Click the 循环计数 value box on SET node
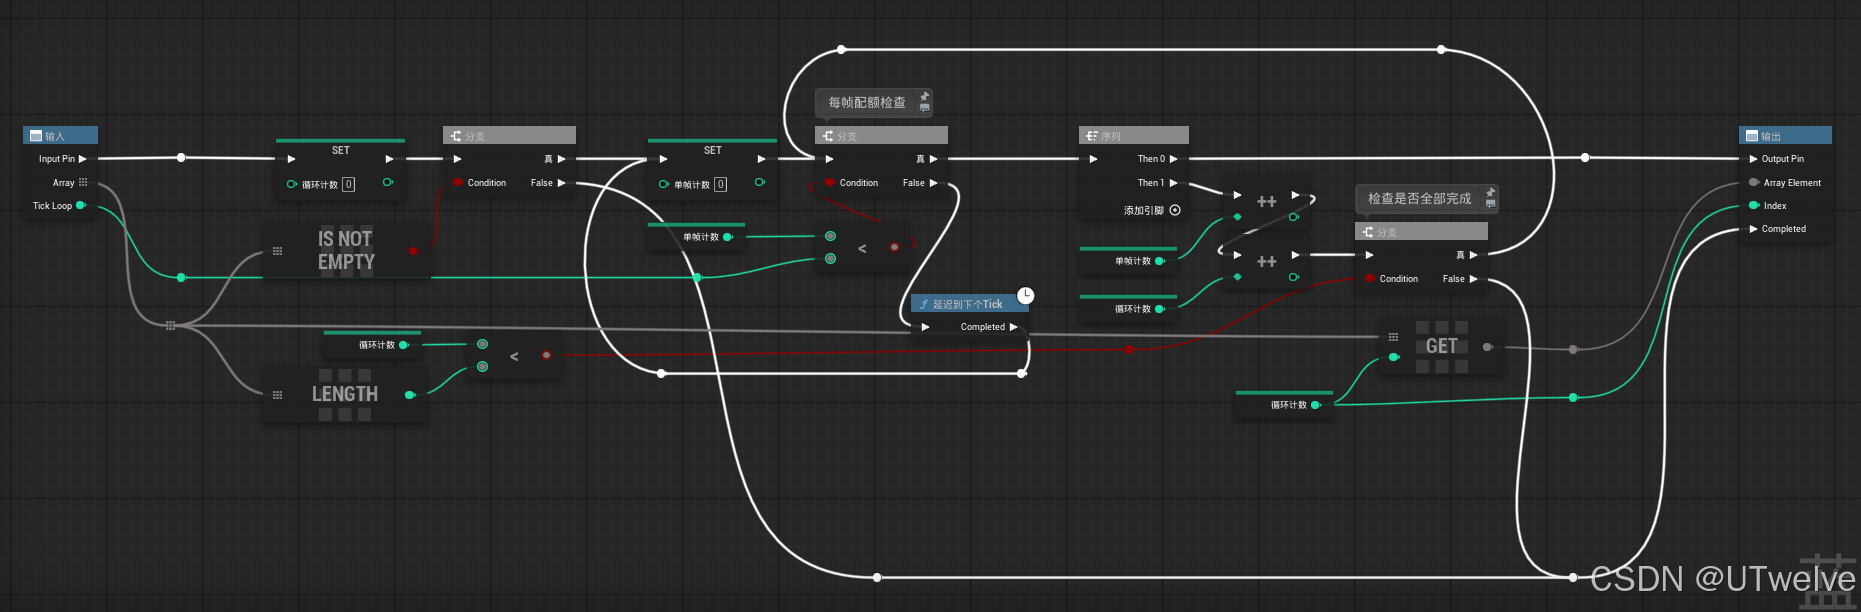The width and height of the screenshot is (1861, 612). (348, 184)
